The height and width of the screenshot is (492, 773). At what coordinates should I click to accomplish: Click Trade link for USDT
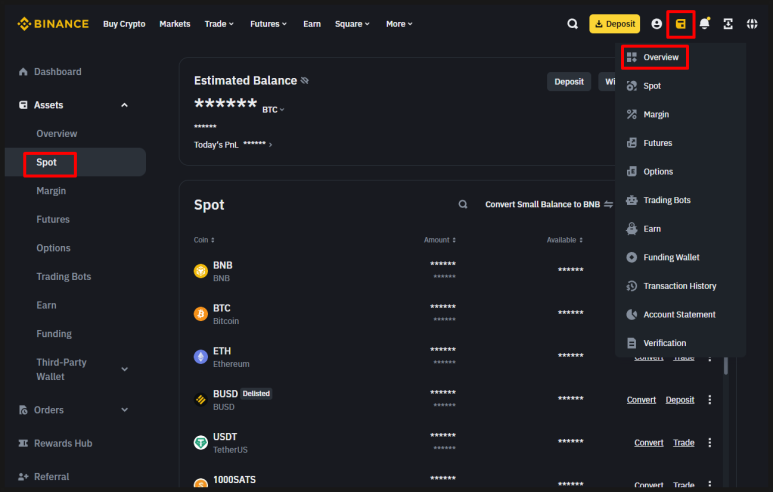(x=684, y=443)
